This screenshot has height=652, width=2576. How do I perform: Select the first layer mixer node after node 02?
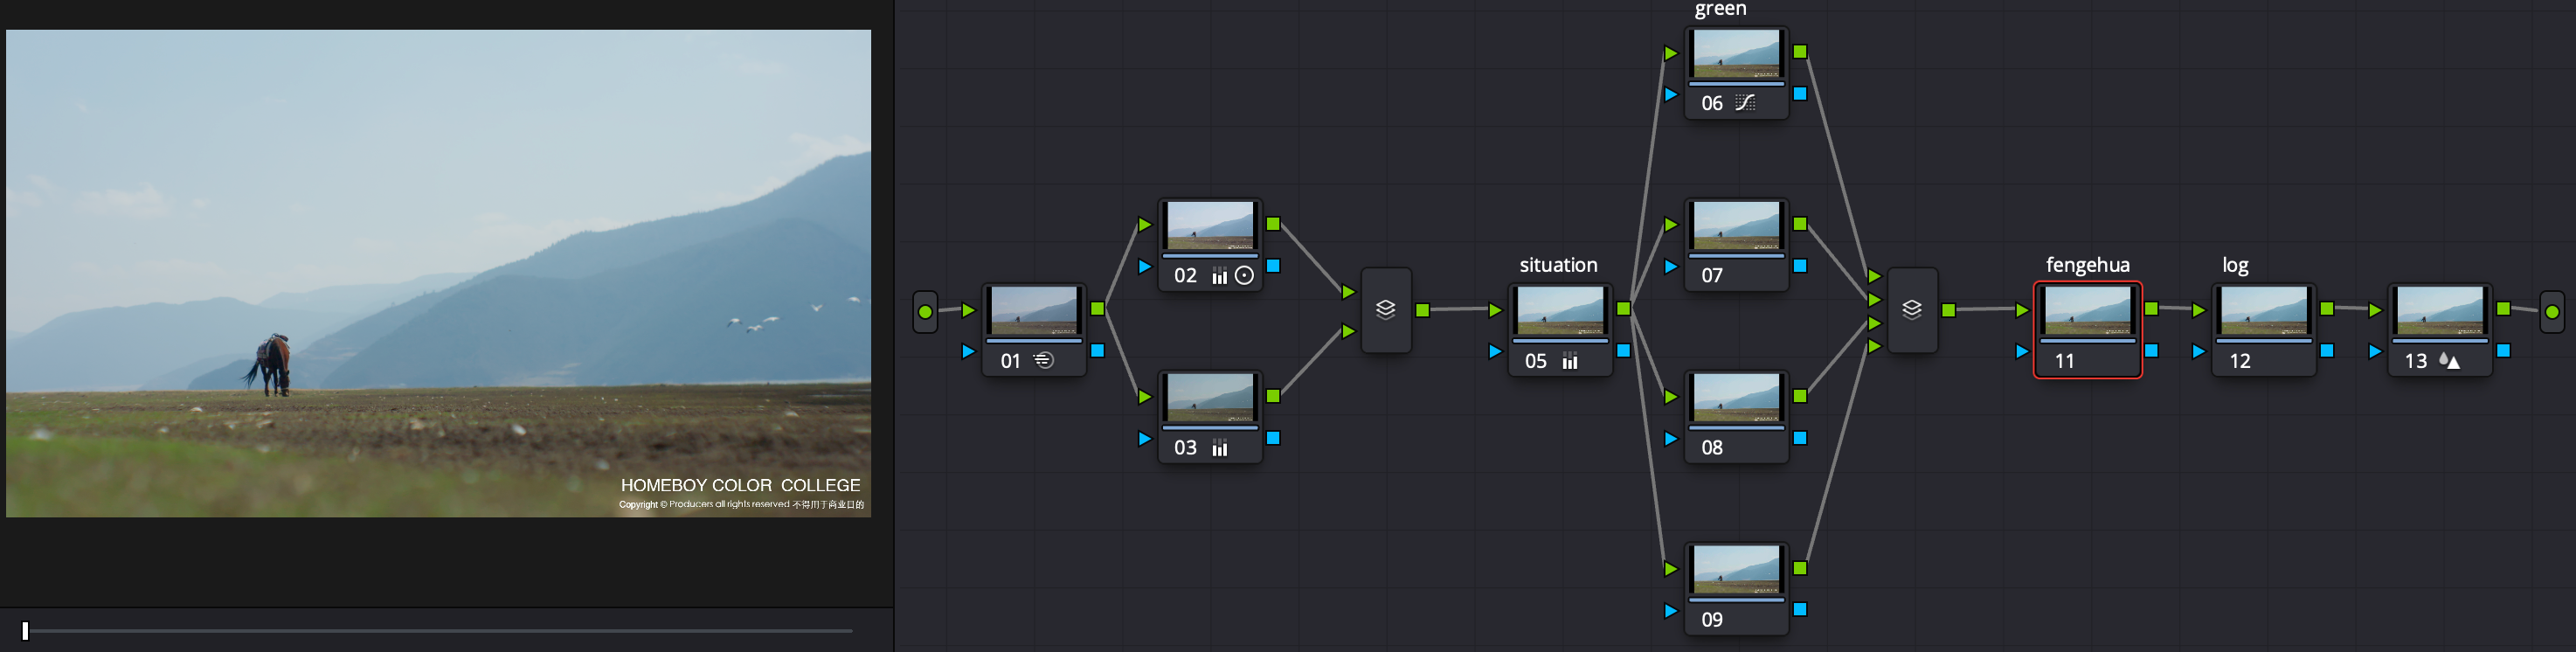click(1386, 310)
